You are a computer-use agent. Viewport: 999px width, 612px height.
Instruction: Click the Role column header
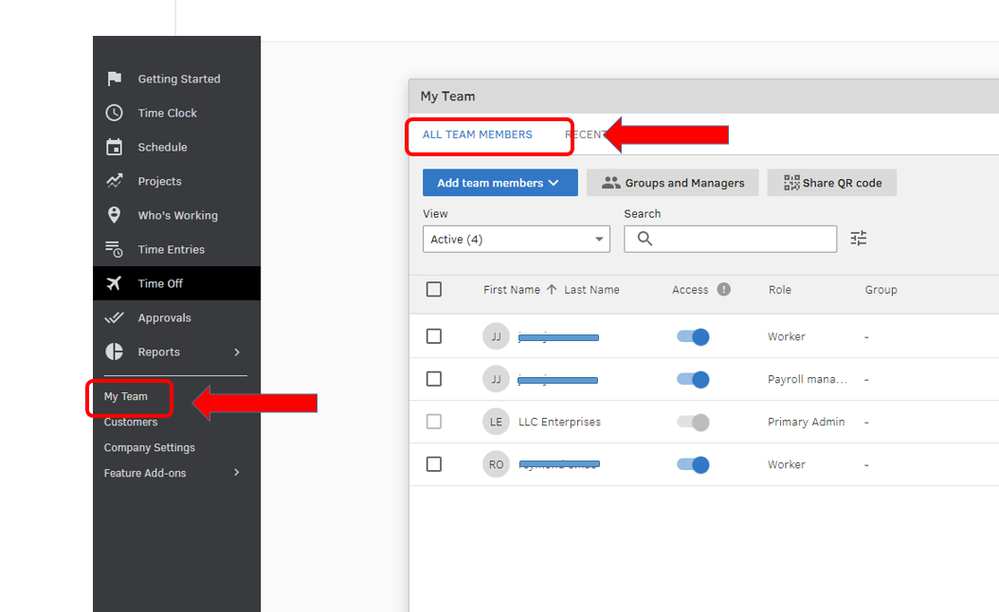[x=780, y=290]
